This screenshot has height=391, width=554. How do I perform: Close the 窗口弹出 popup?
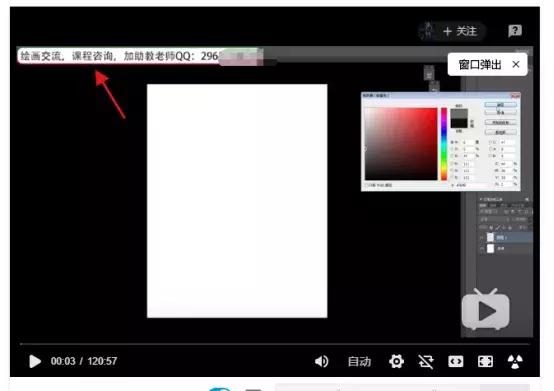(x=516, y=64)
